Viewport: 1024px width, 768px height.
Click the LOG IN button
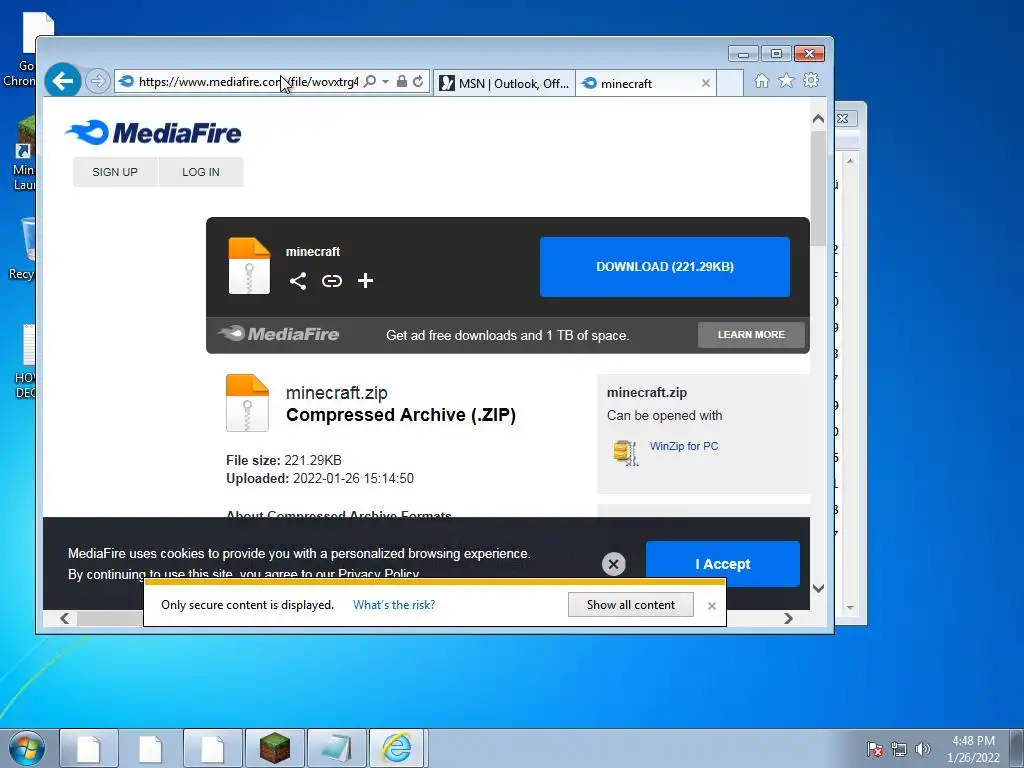click(201, 172)
